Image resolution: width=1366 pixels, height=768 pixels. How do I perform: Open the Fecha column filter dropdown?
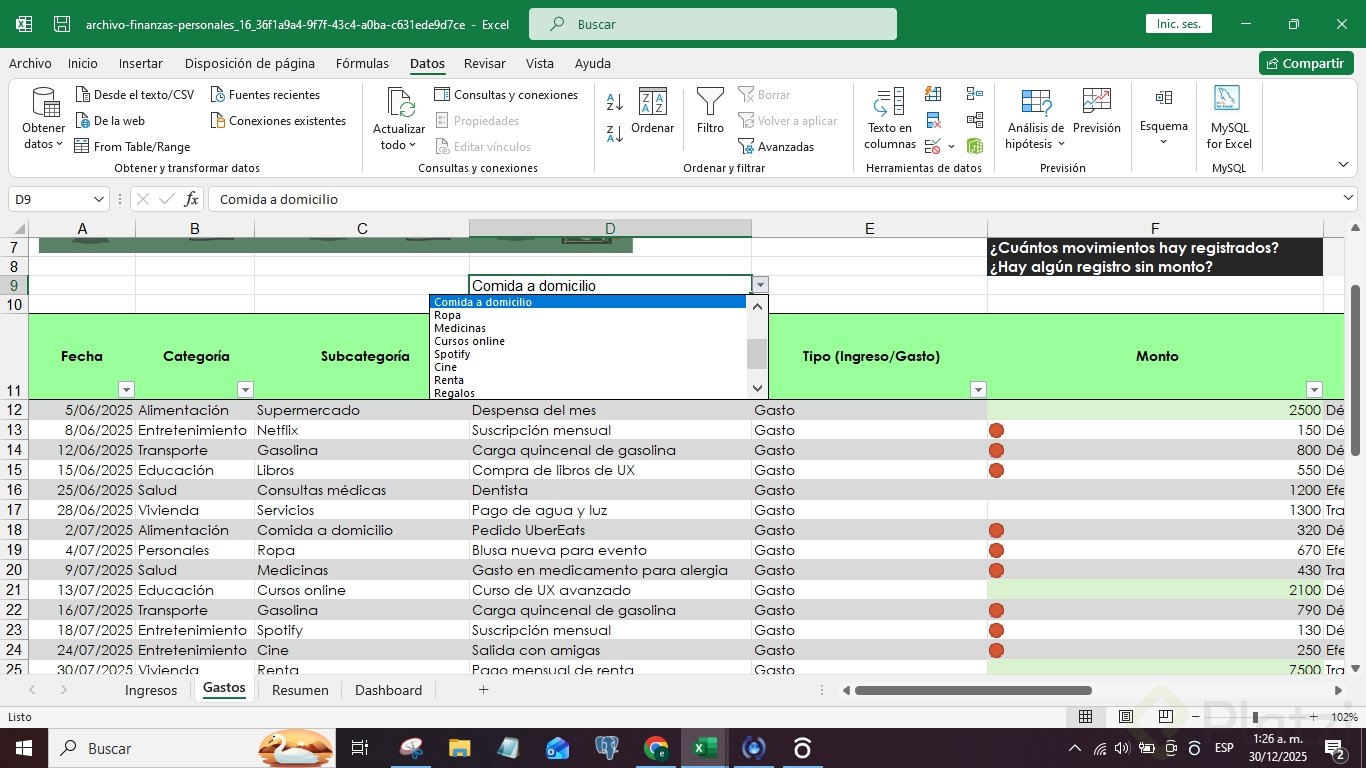pyautogui.click(x=126, y=390)
